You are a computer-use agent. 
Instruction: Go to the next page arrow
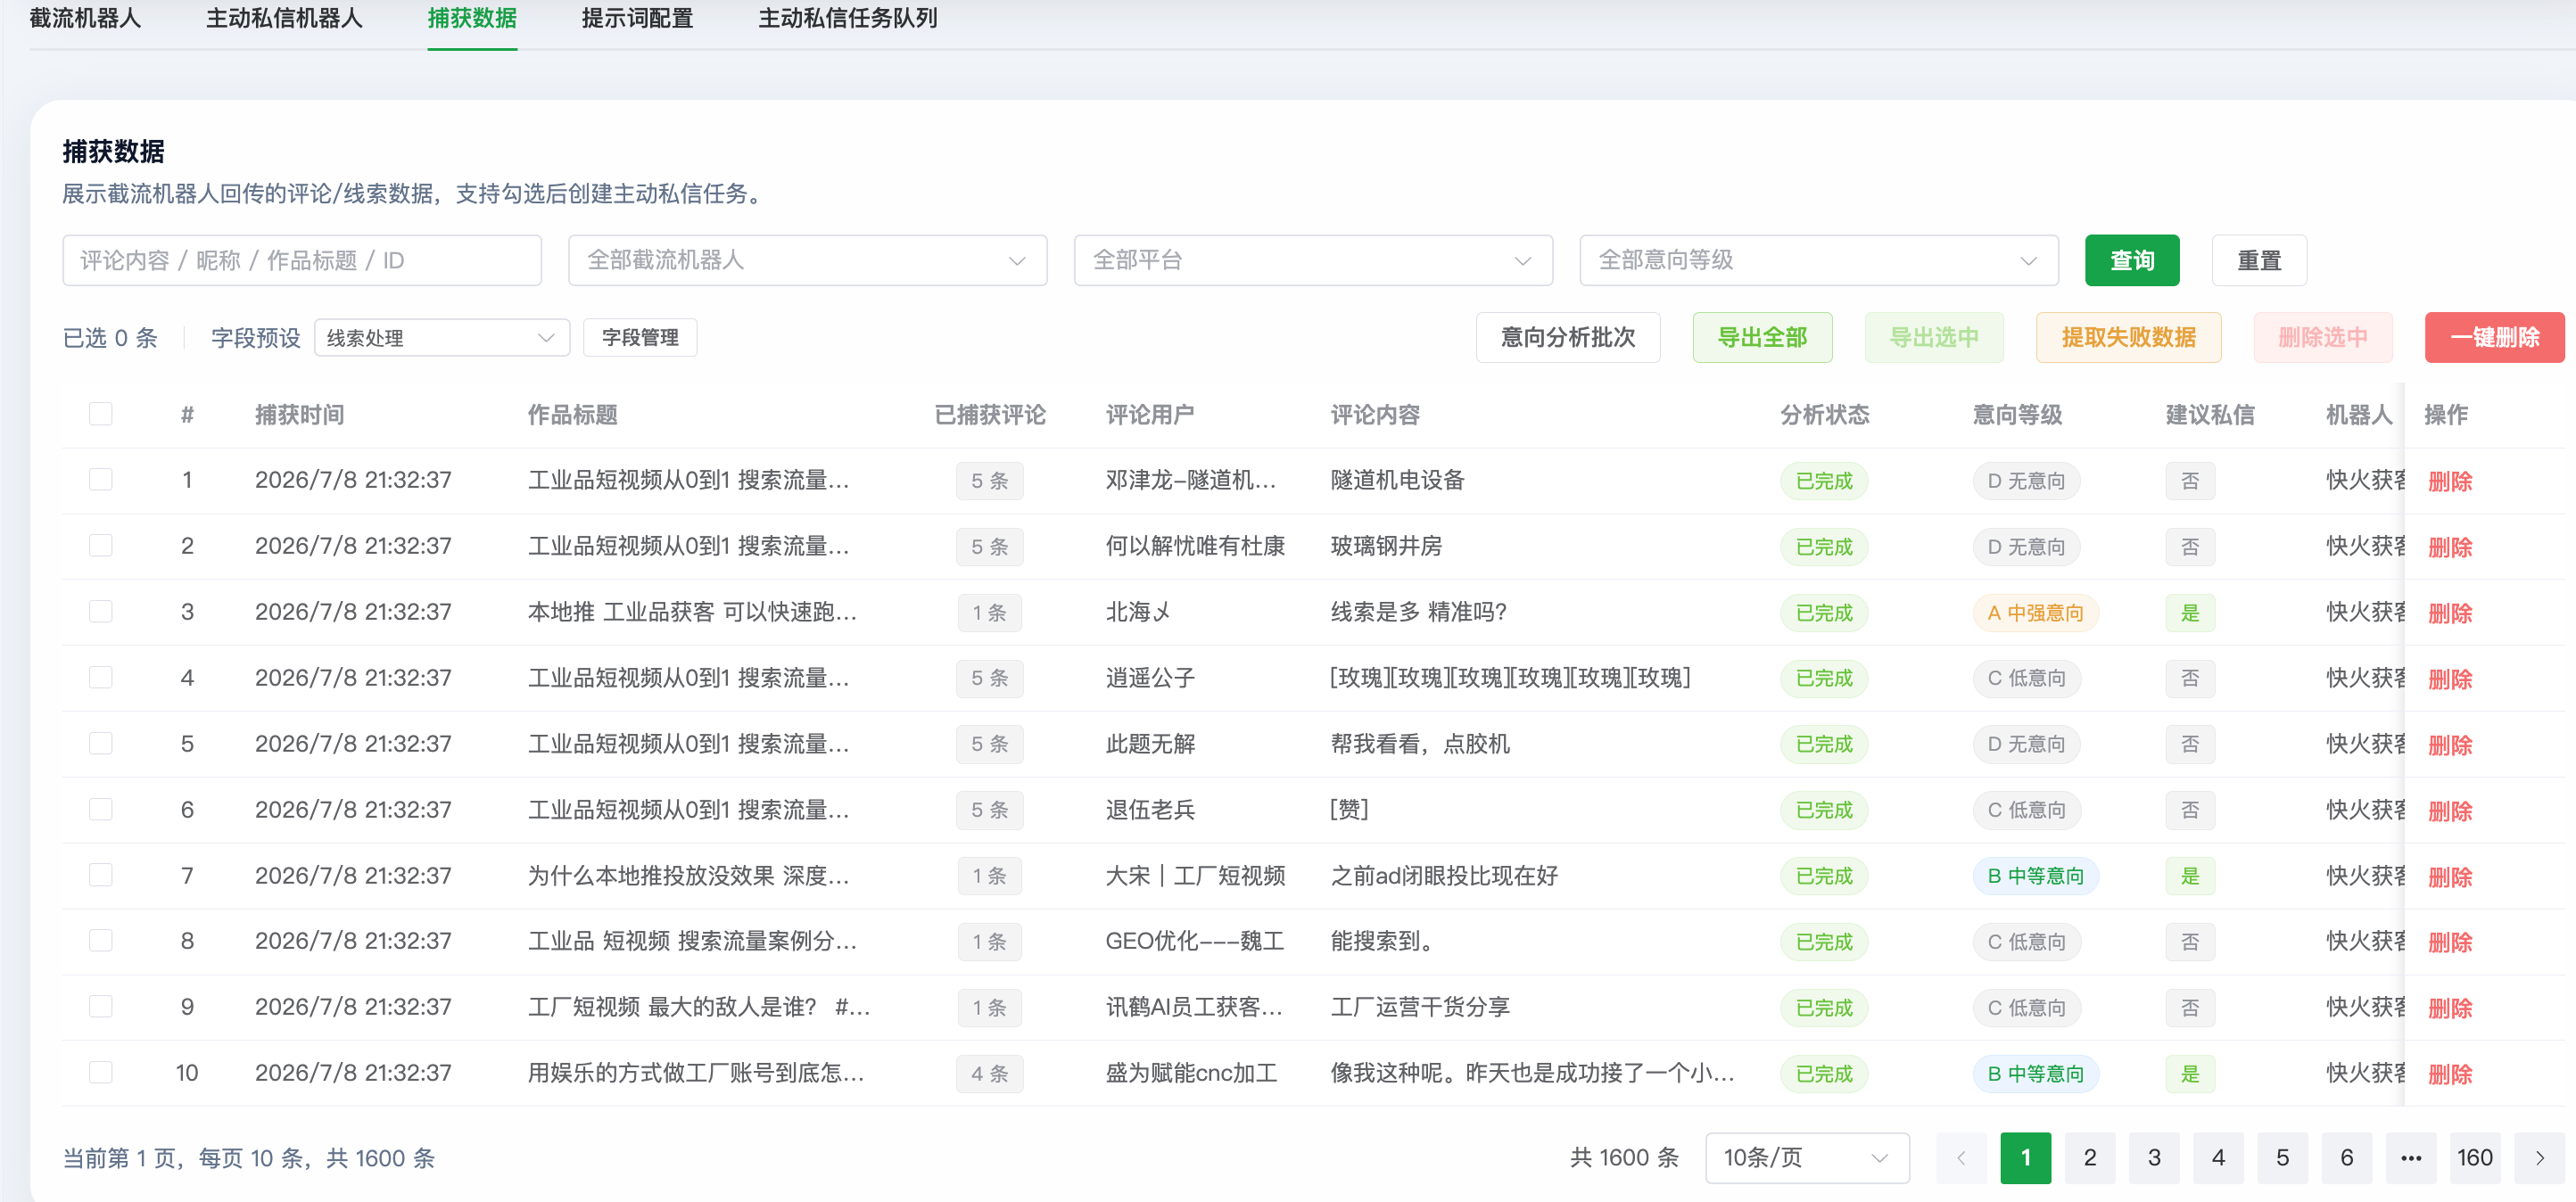[2539, 1158]
